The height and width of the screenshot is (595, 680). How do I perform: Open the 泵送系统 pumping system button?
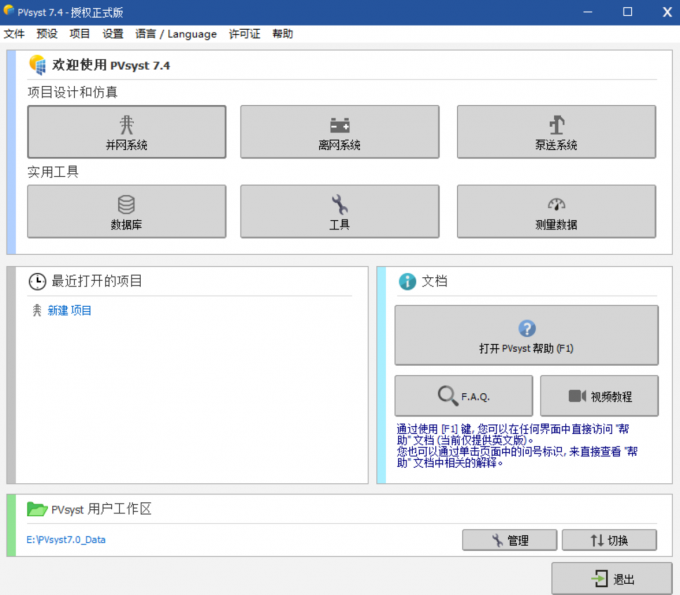(556, 132)
